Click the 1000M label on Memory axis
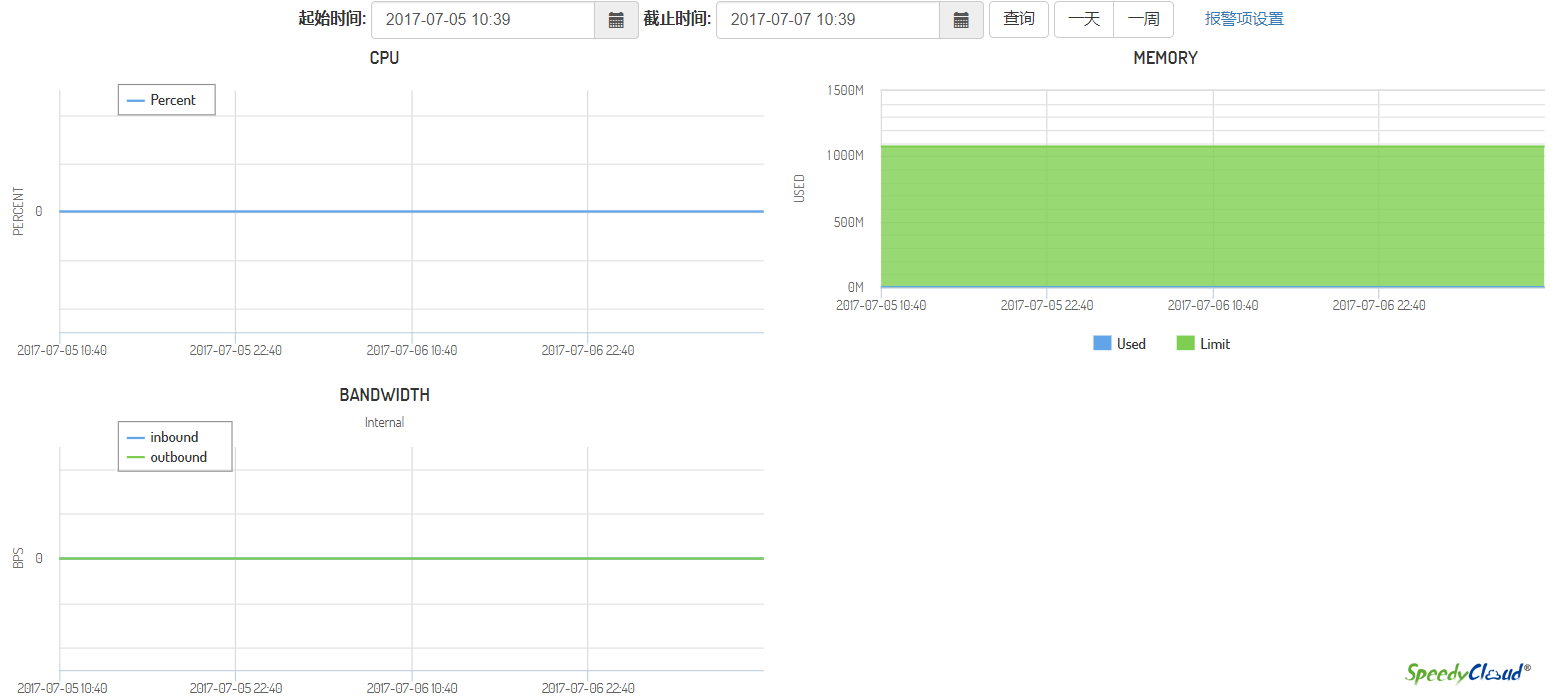The height and width of the screenshot is (700, 1556). (845, 156)
